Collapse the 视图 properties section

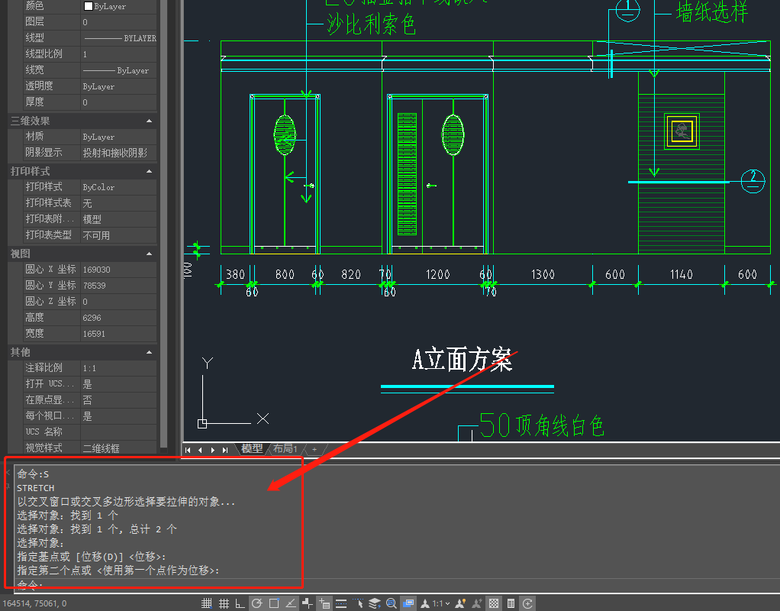[x=149, y=254]
